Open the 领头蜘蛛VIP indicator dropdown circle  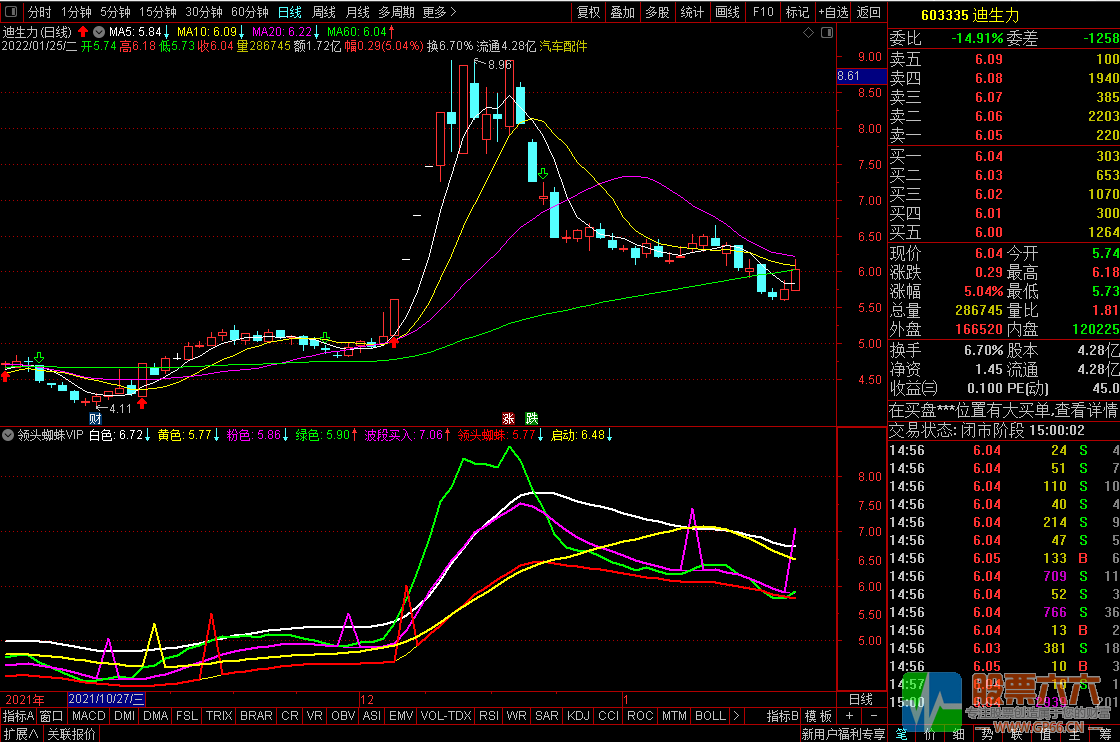tap(8, 435)
